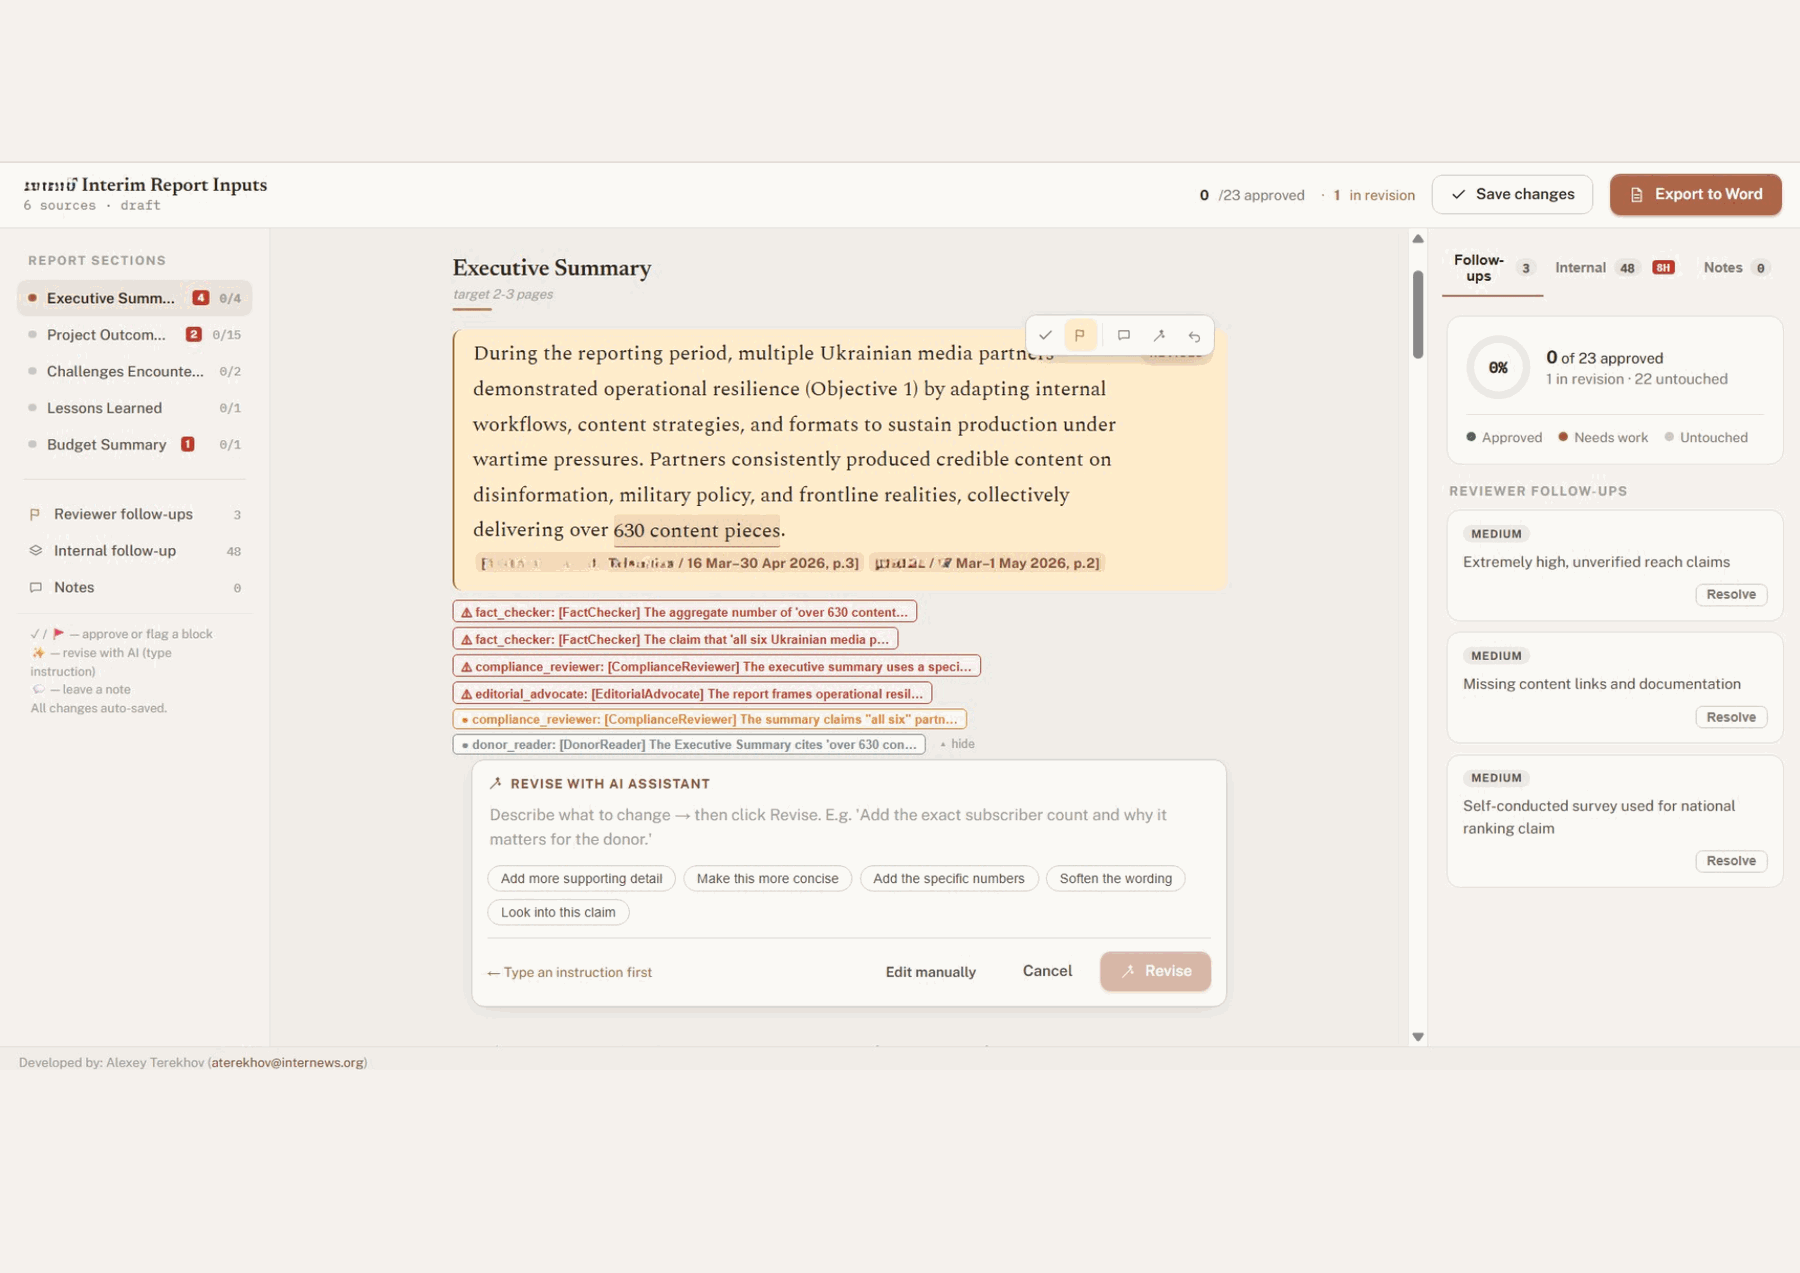Choose 'Soften the wording' suggestion chip
This screenshot has width=1800, height=1273.
[x=1115, y=879]
